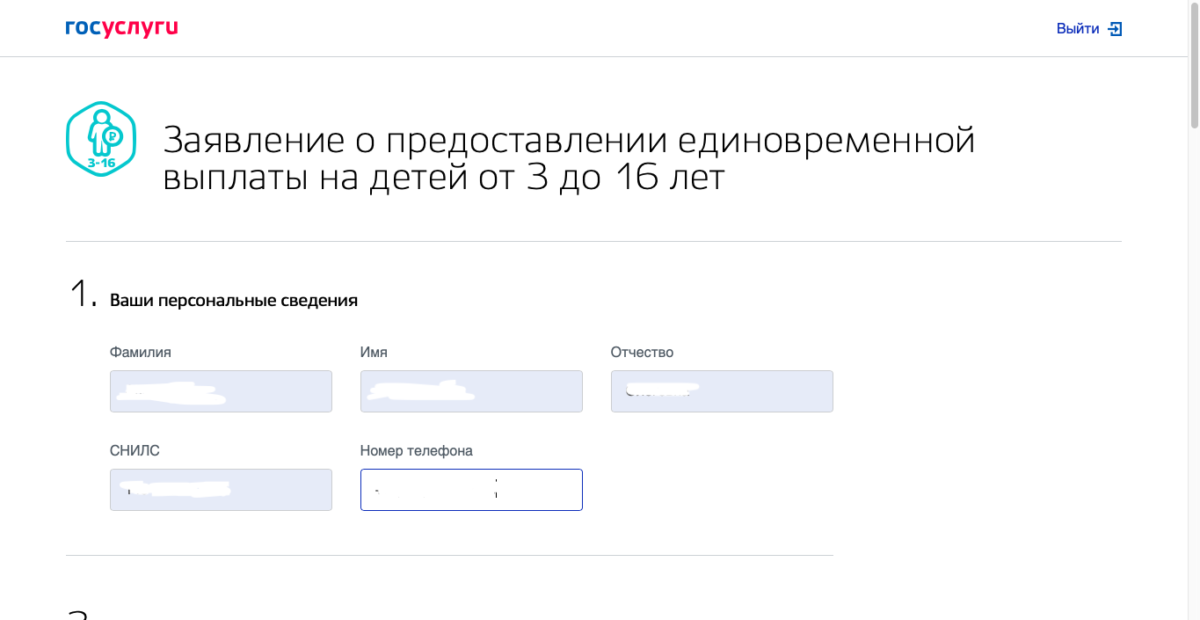Focus the Имя input field
Image resolution: width=1200 pixels, height=620 pixels.
tap(471, 391)
